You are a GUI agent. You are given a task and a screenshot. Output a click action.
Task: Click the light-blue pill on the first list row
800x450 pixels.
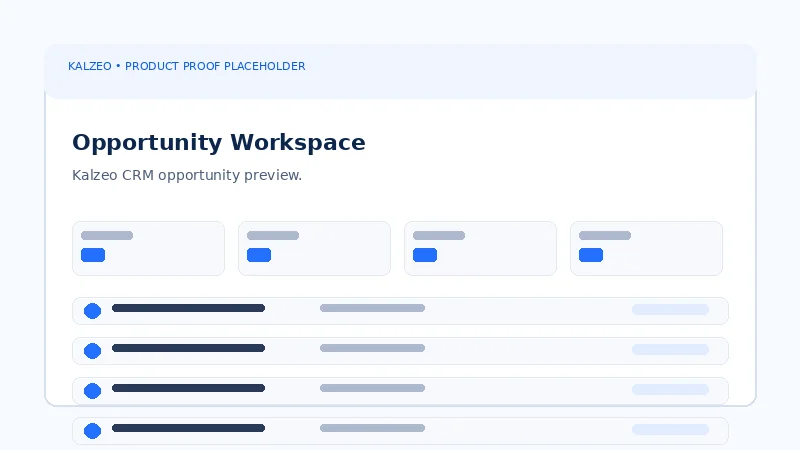(x=670, y=309)
